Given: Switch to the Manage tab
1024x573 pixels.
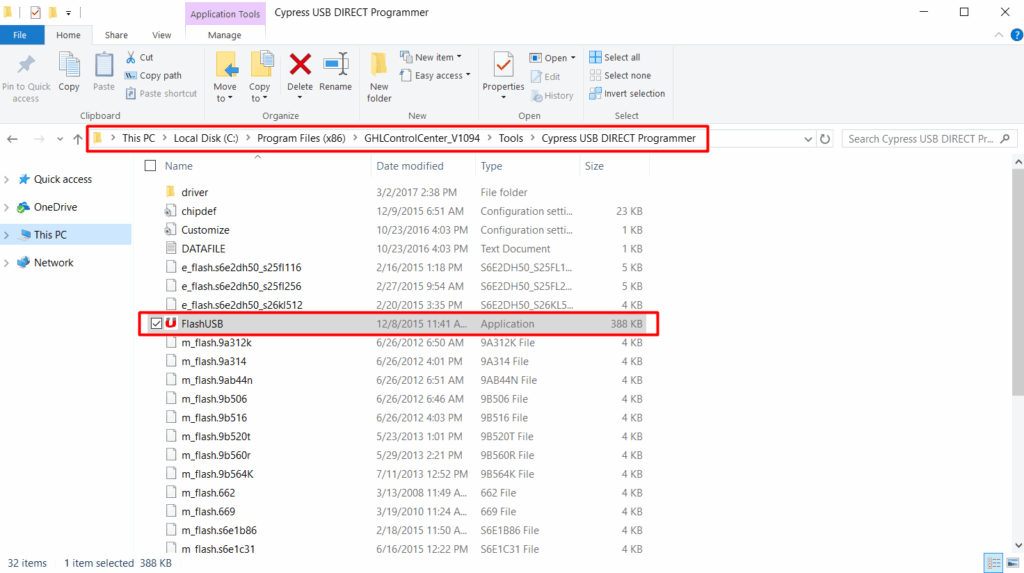Looking at the screenshot, I should 225,35.
